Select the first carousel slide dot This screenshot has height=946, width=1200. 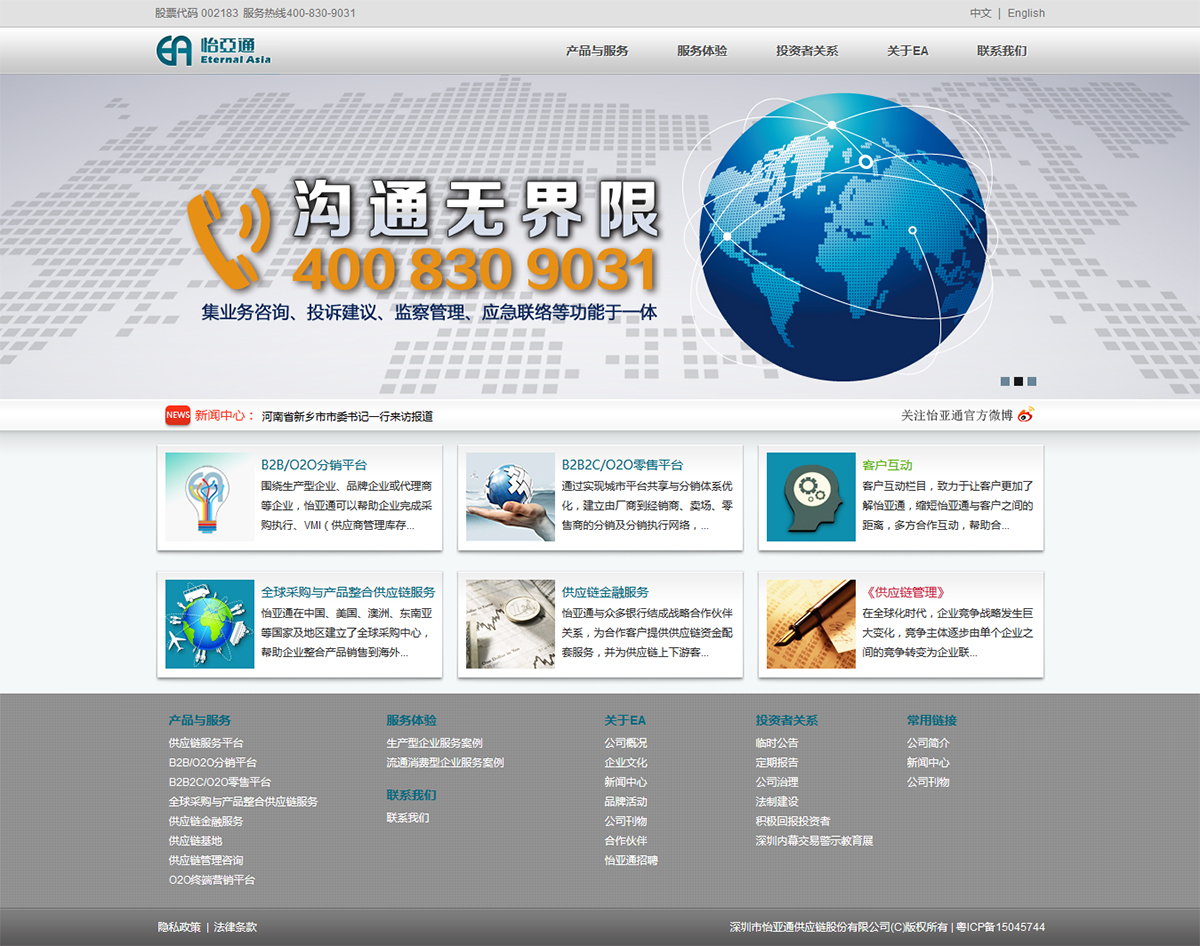[1005, 381]
